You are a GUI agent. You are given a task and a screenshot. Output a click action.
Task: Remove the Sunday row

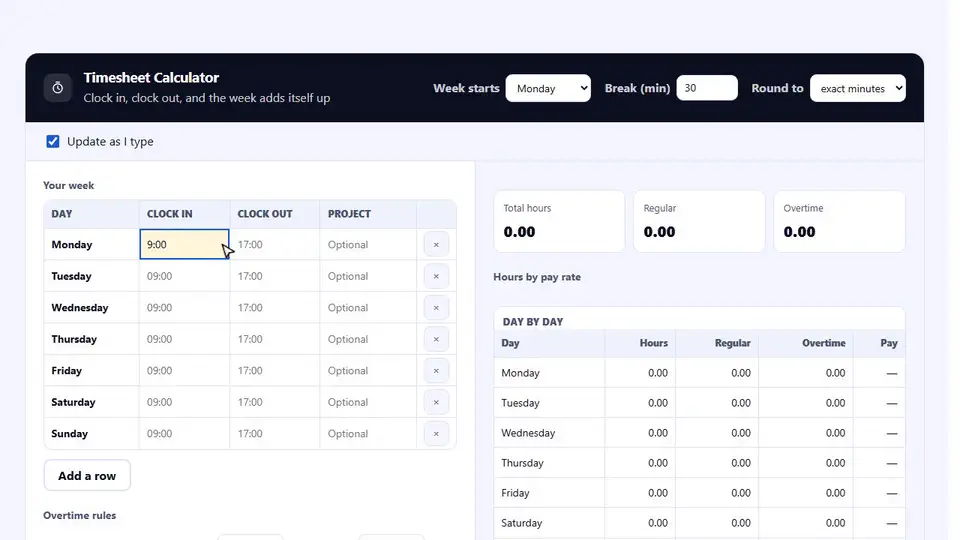click(x=436, y=433)
